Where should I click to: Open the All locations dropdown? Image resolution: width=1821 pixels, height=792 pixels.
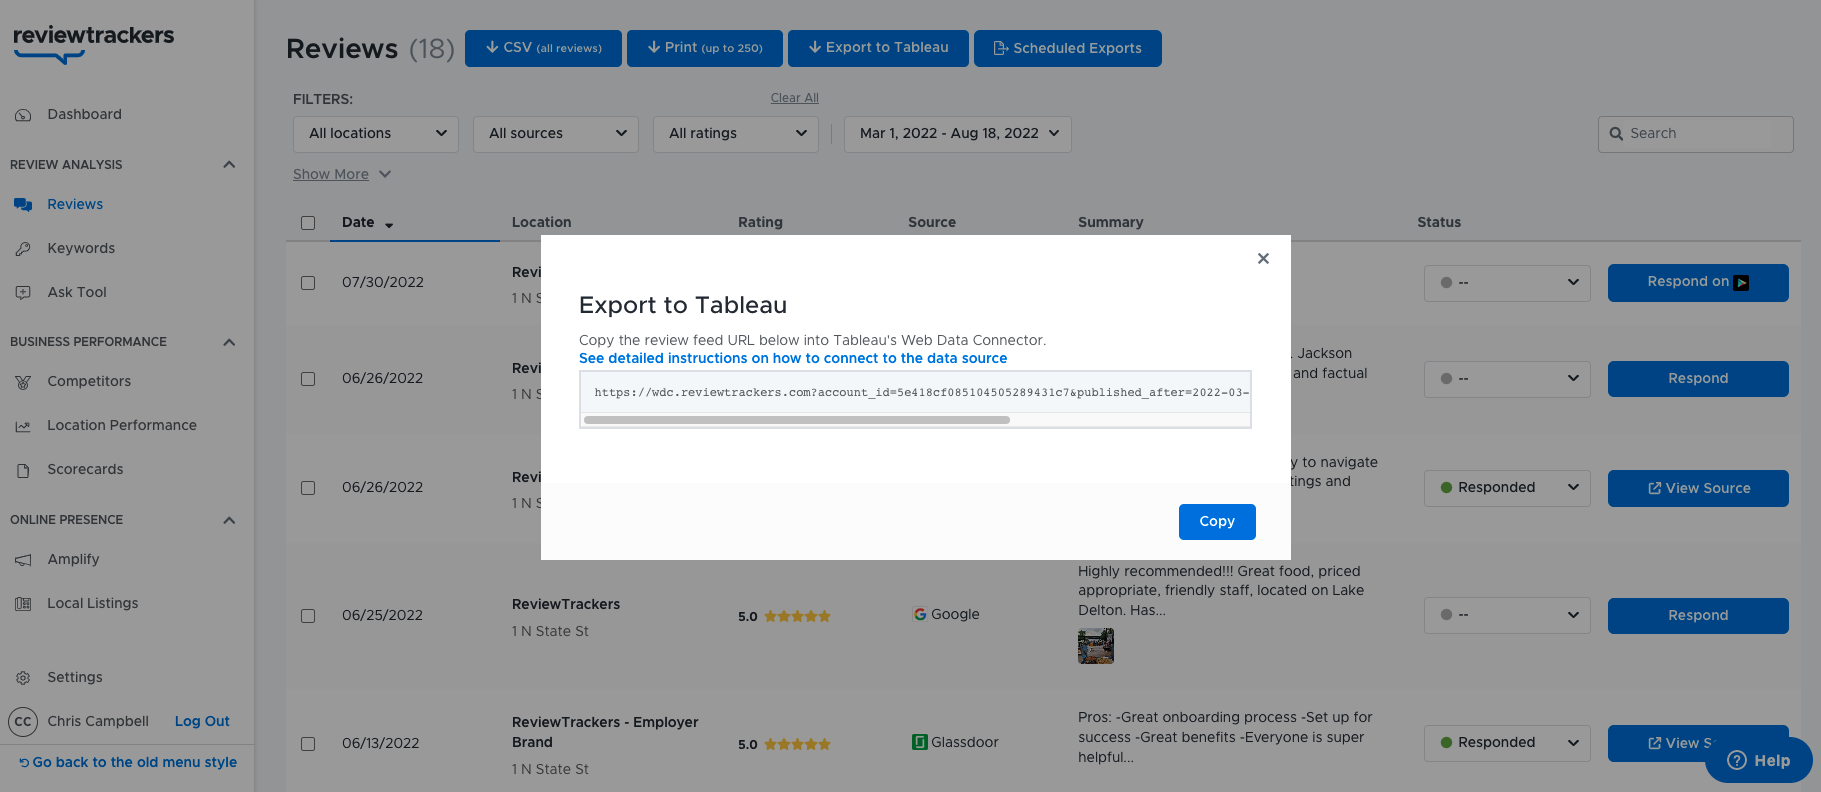tap(376, 134)
